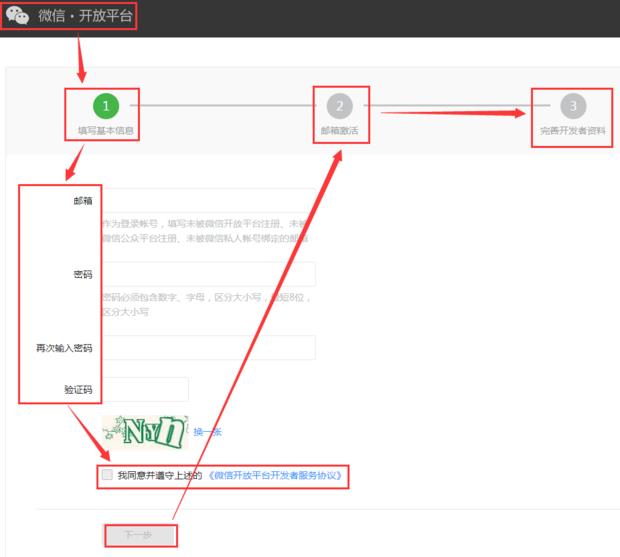The image size is (620, 557).
Task: Open 《微信开放平台开发者服务协议》 link
Action: 275,475
